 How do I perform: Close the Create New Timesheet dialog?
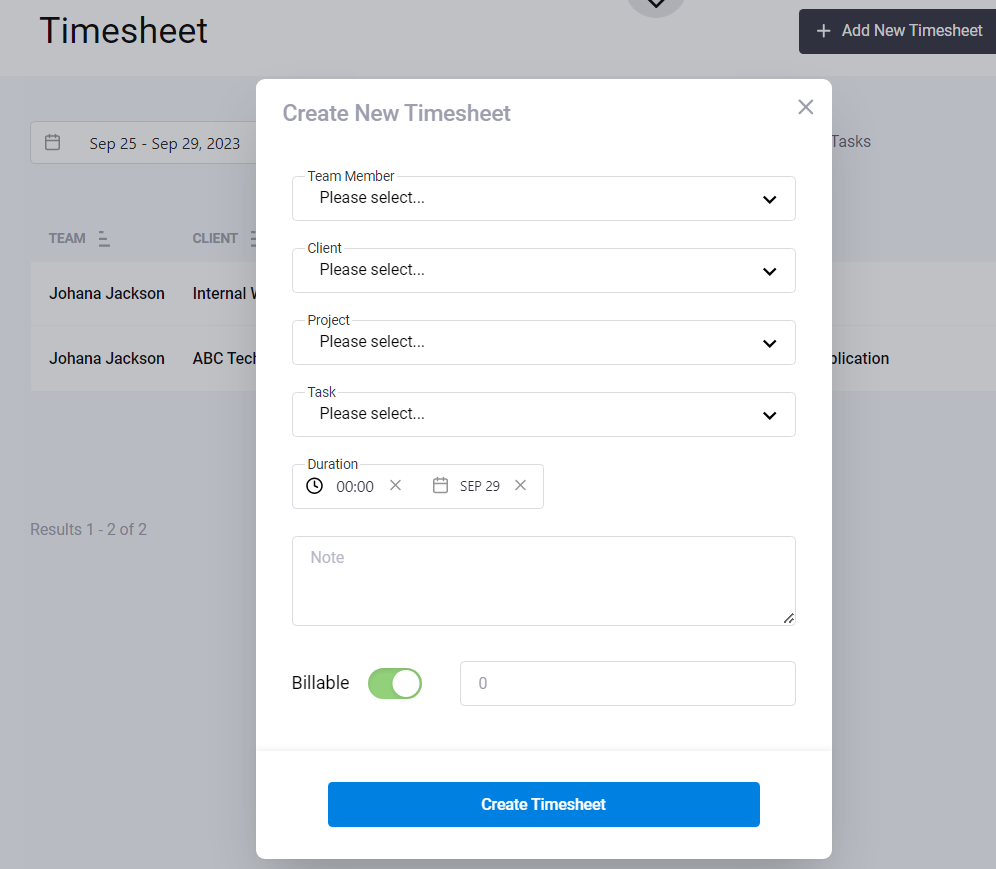(x=805, y=107)
